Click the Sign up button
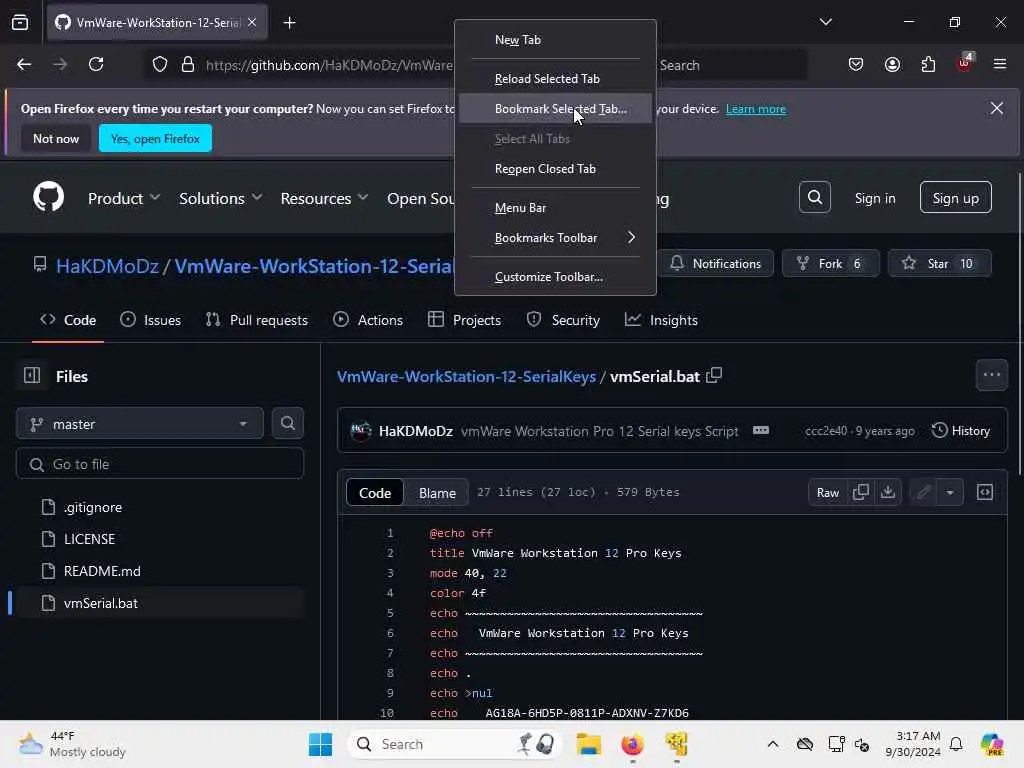Screen dimensions: 1024x768 coord(955,198)
